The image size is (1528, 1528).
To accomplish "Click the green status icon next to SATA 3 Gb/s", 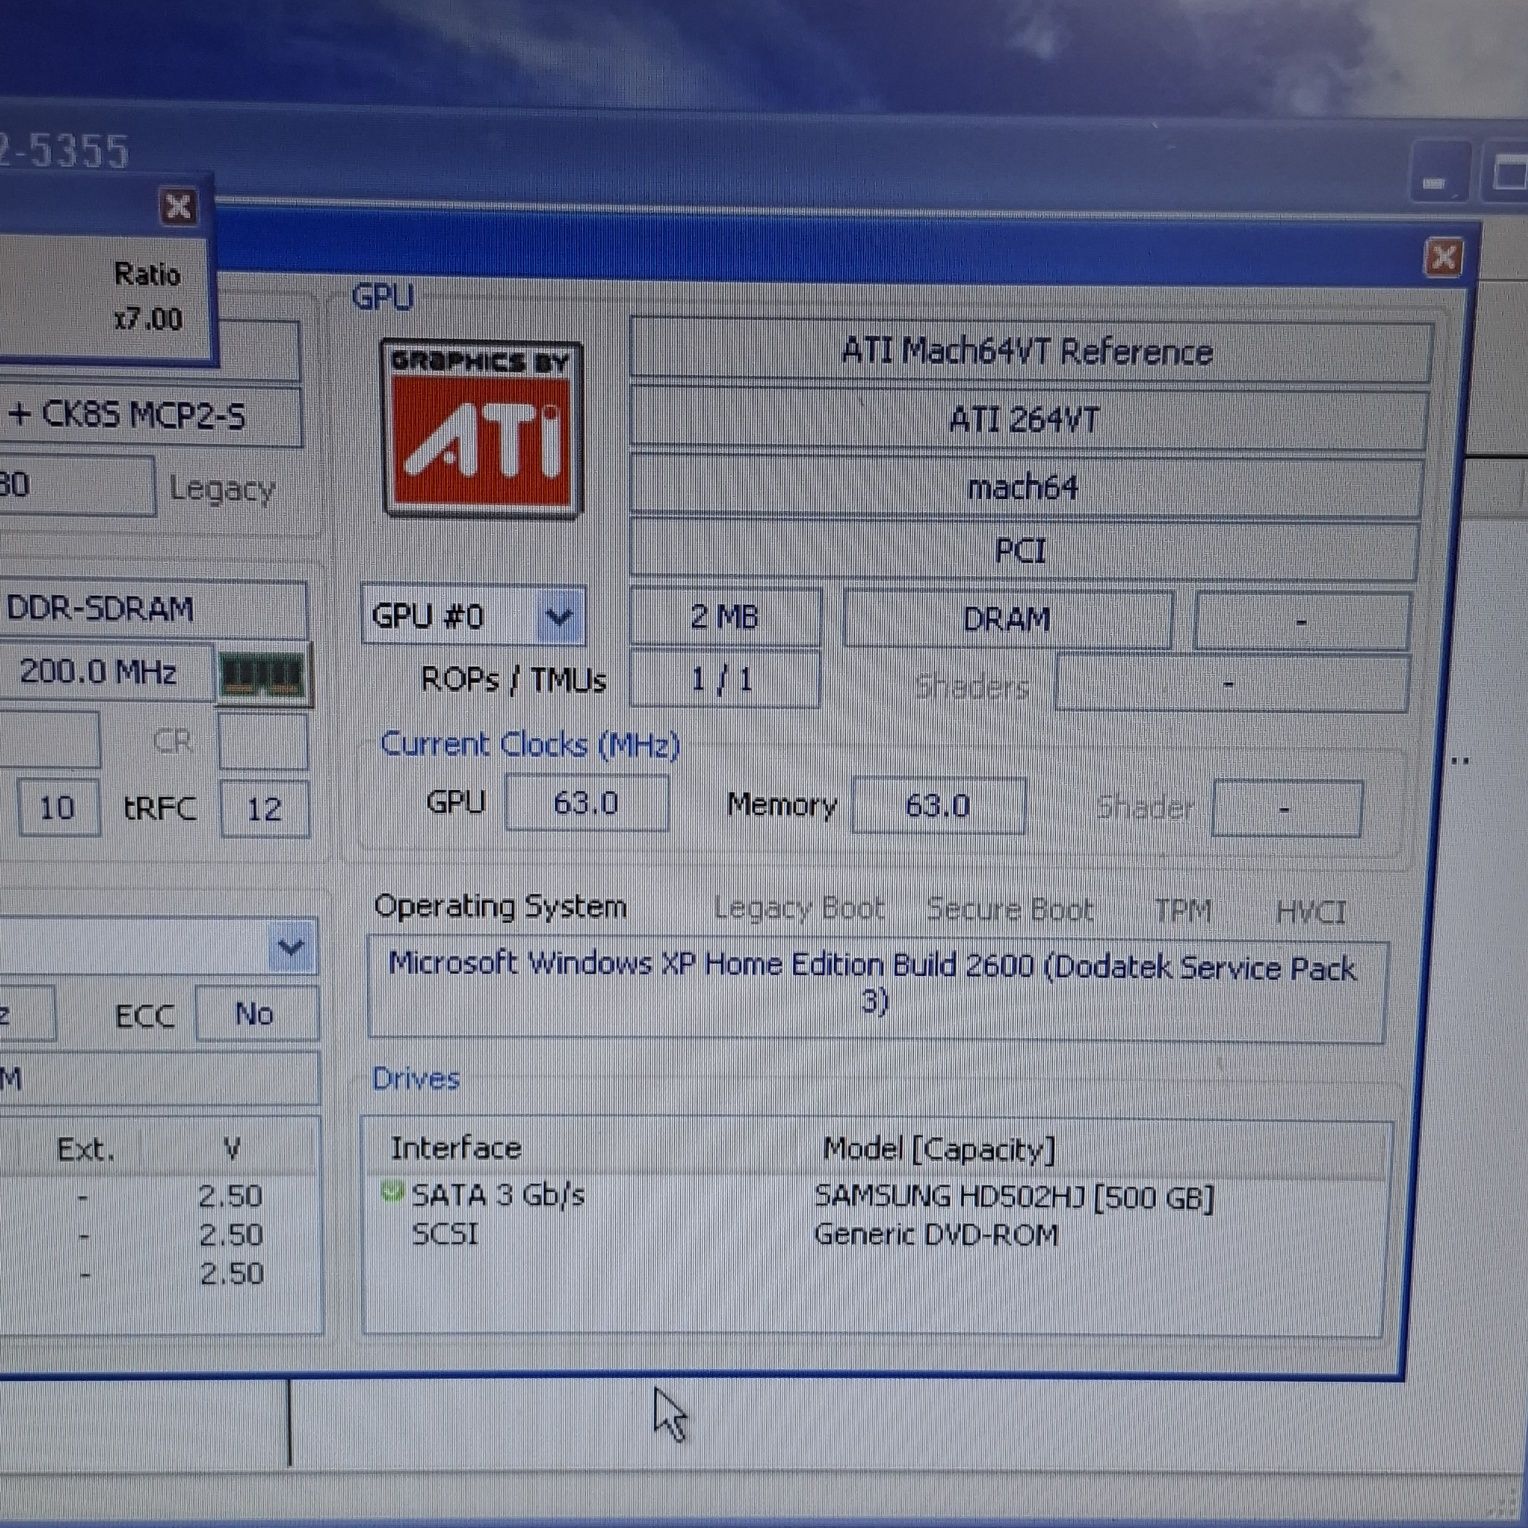I will coord(392,1191).
